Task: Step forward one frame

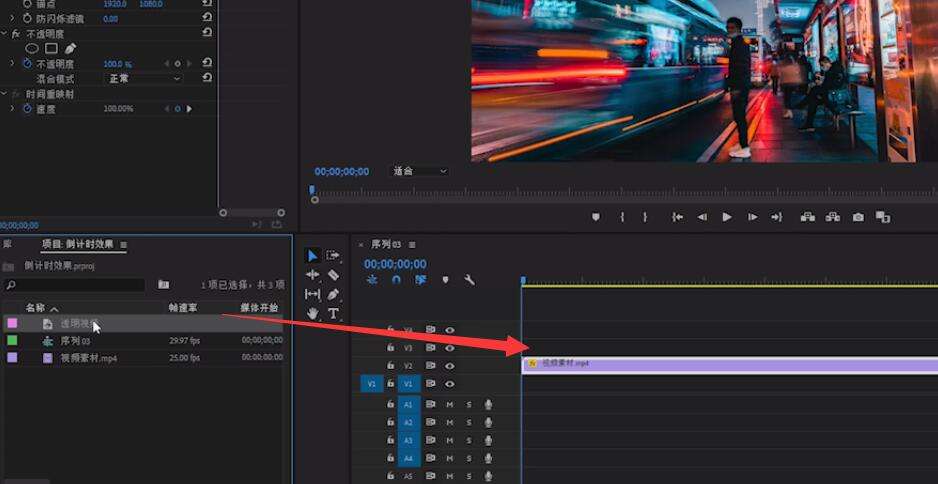Action: click(x=753, y=217)
